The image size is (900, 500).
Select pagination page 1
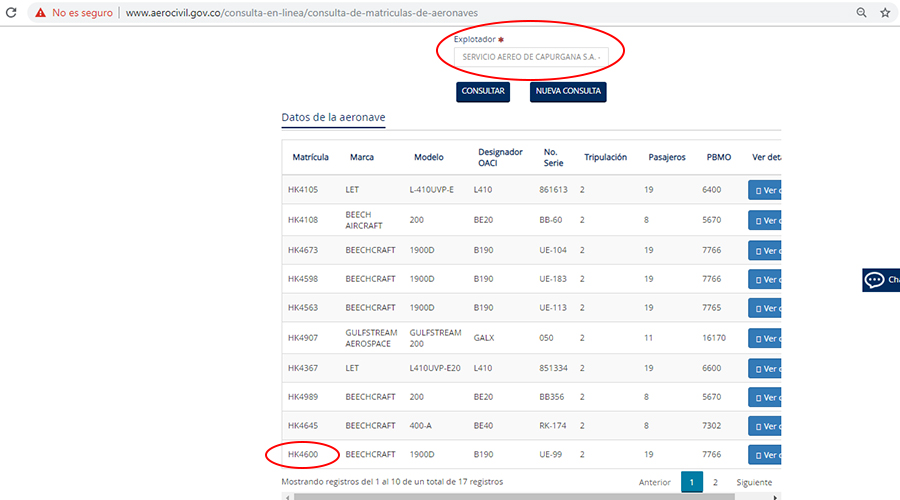[x=692, y=482]
